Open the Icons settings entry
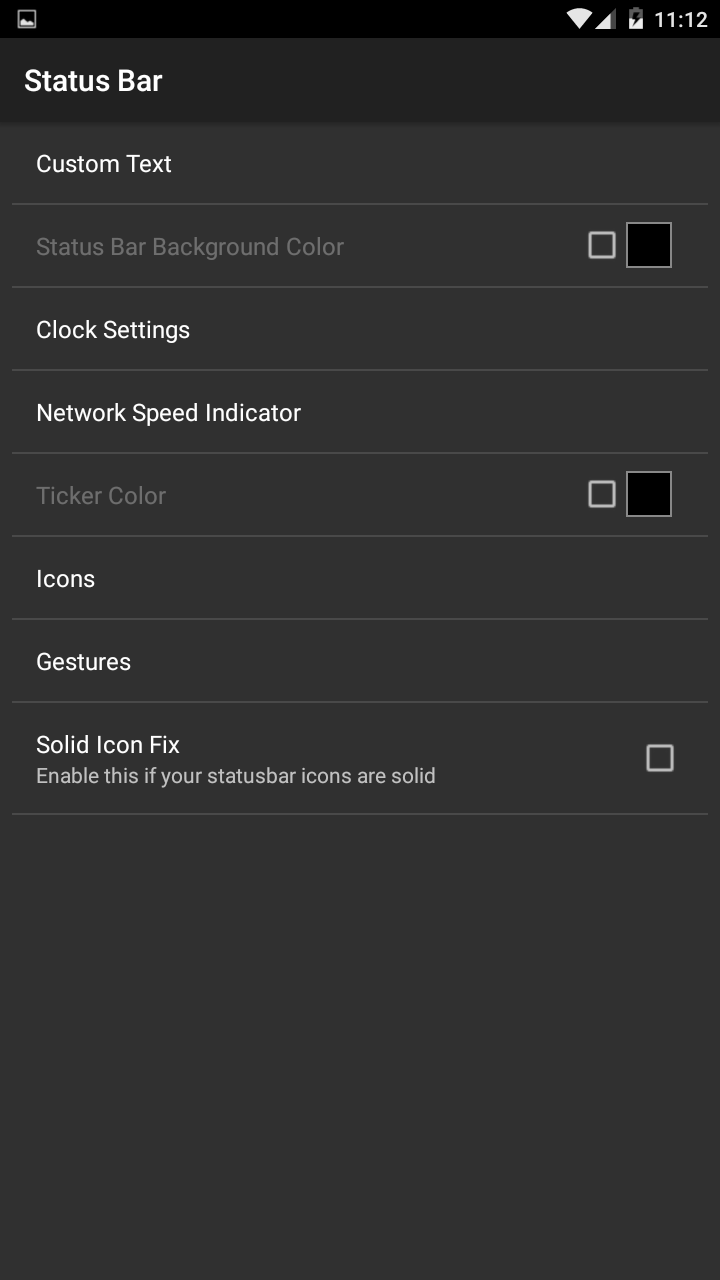Screen dimensions: 720x1280 [x=66, y=579]
